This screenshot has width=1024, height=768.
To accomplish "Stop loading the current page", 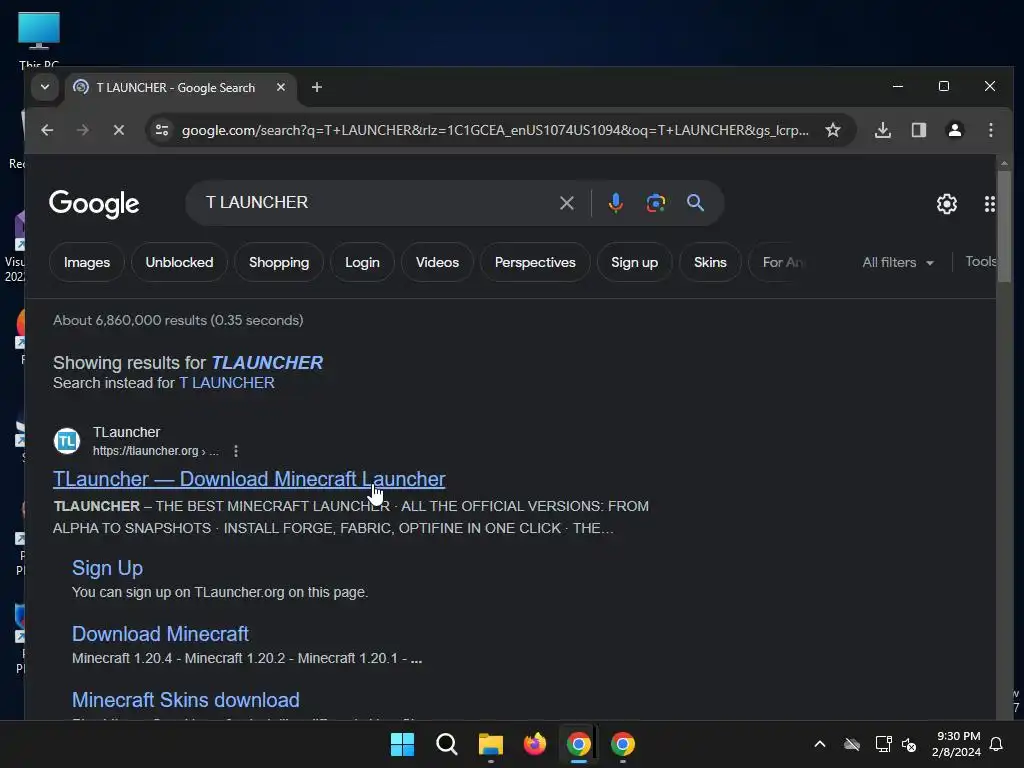I will [x=118, y=130].
